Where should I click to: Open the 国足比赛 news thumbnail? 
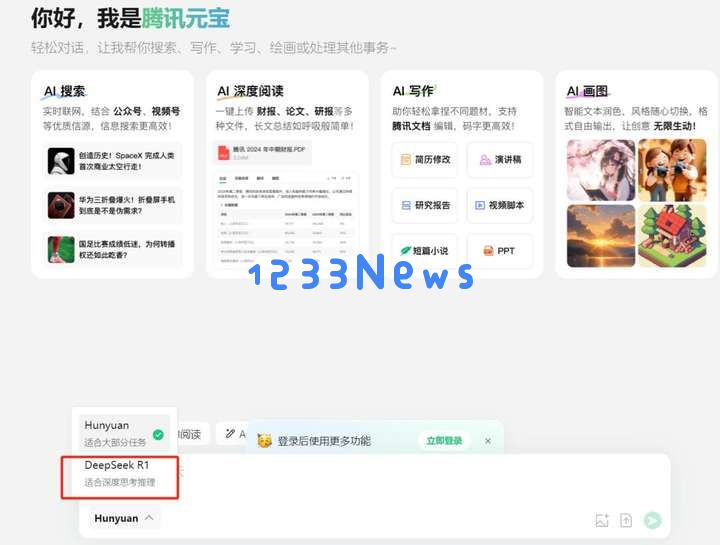[x=61, y=249]
